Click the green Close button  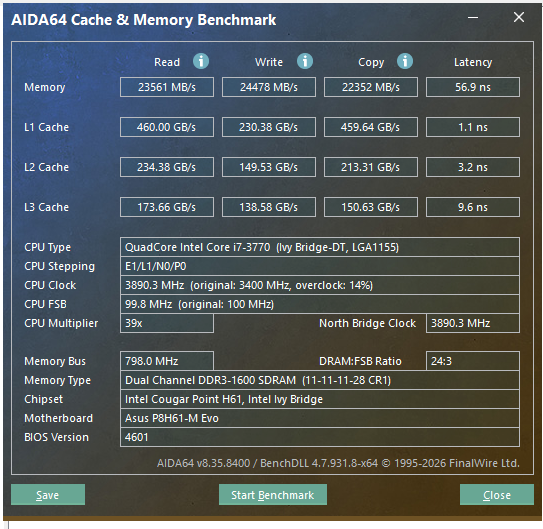(x=497, y=494)
